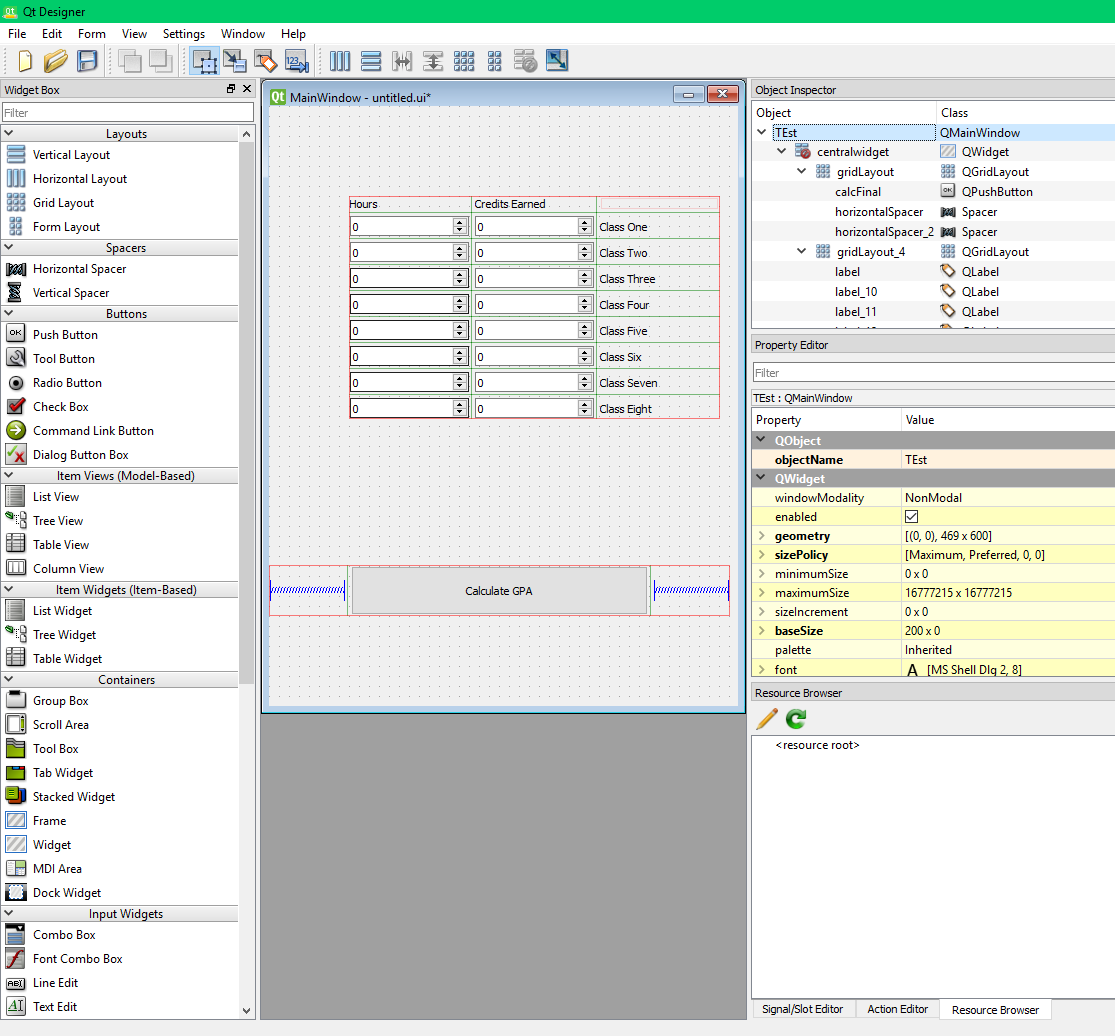Click the New Form toolbar icon
1115x1036 pixels.
(x=25, y=61)
